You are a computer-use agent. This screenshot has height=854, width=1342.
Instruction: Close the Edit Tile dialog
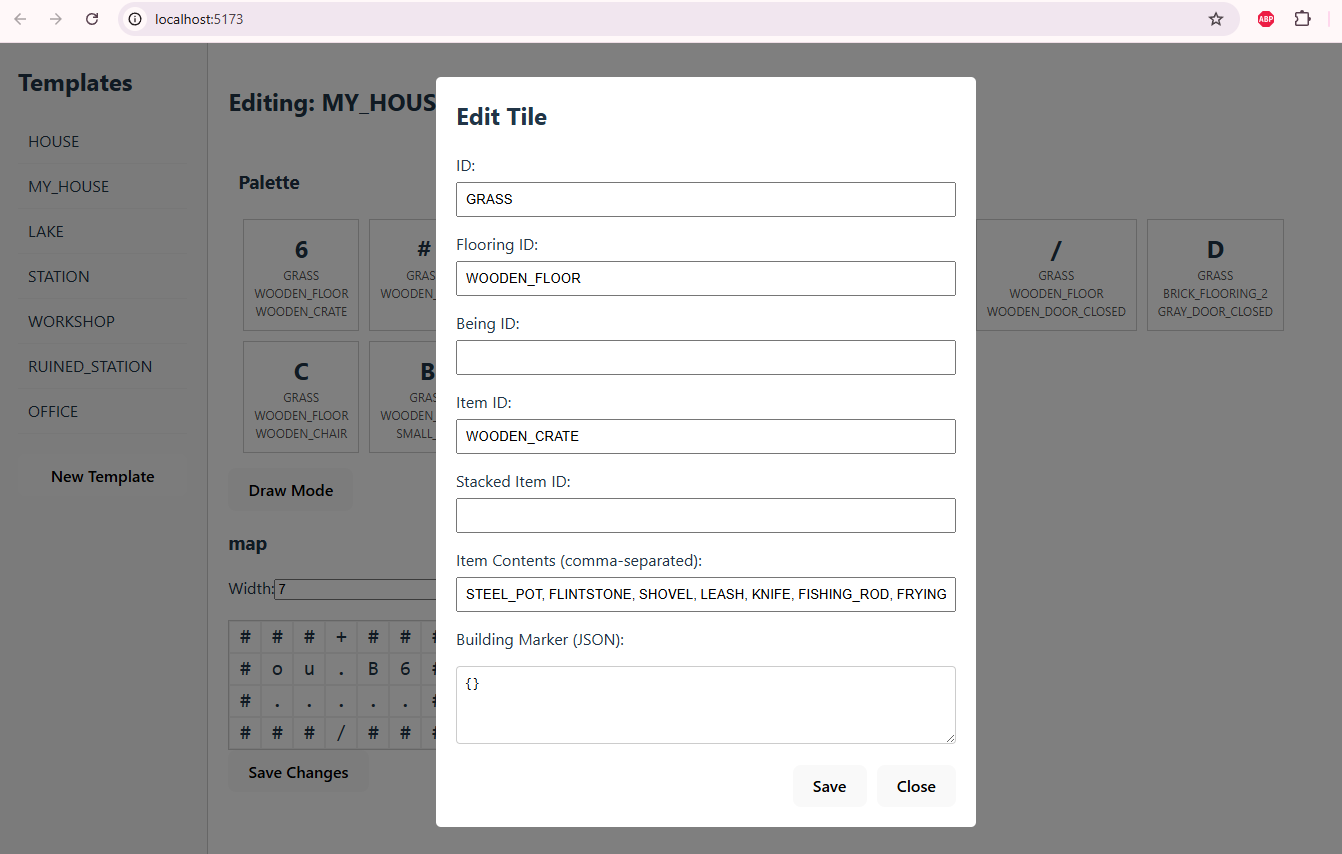coord(915,786)
